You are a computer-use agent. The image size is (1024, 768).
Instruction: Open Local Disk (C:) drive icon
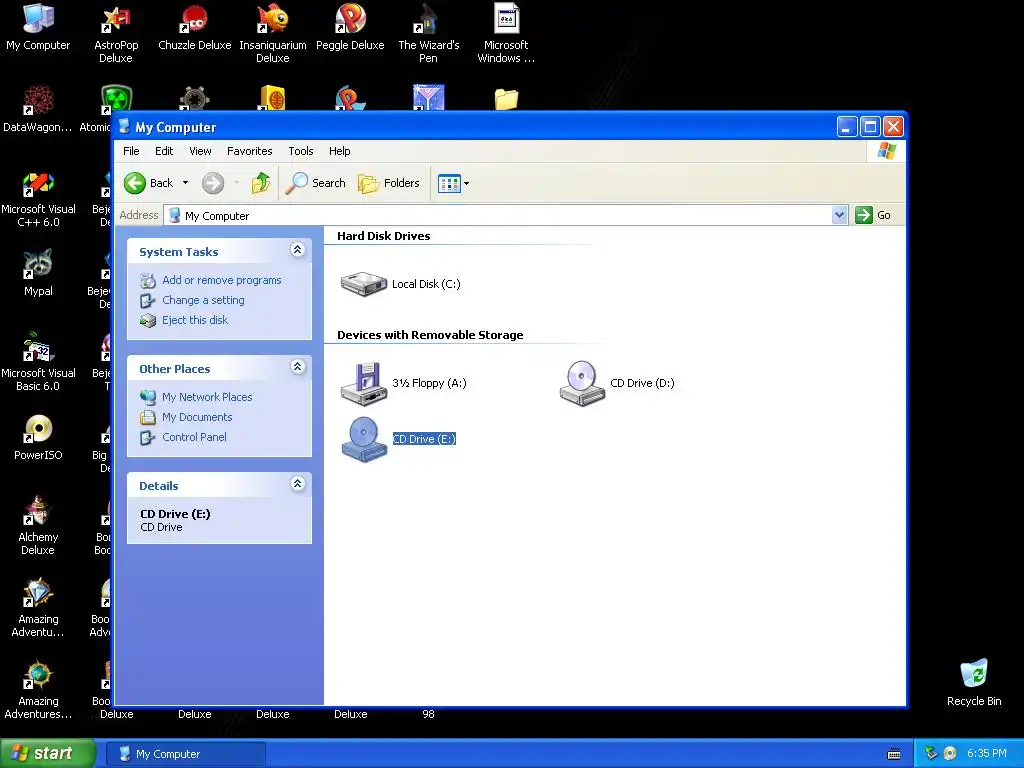(x=364, y=283)
